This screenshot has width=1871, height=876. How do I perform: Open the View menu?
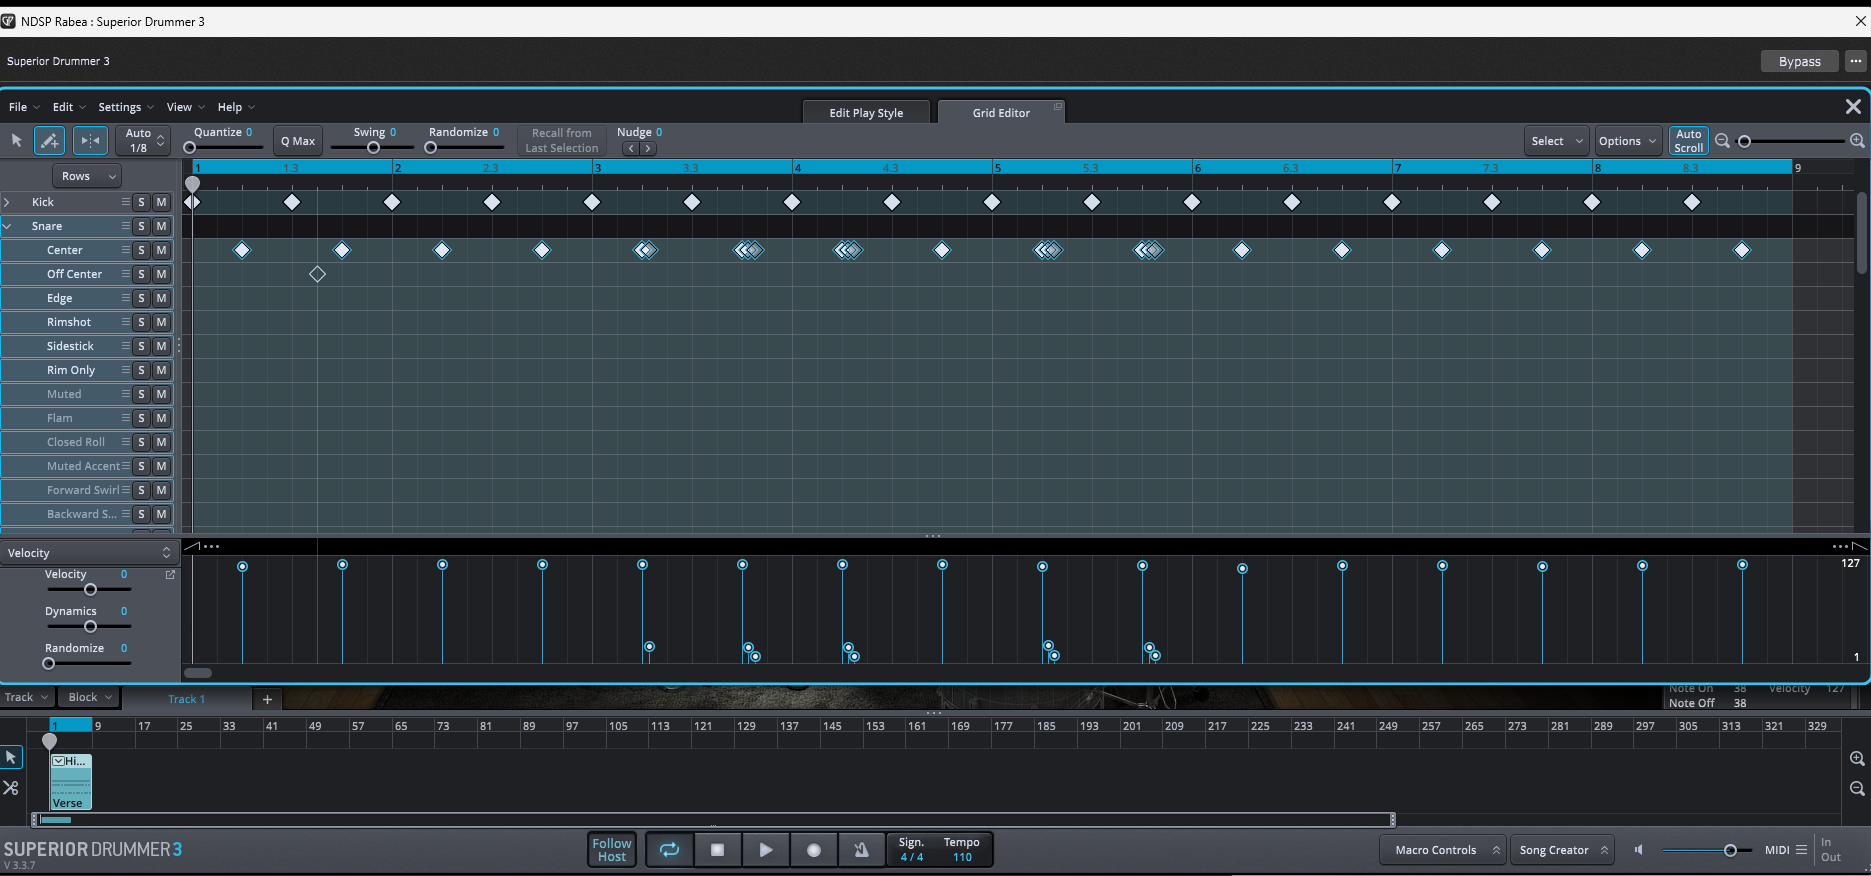tap(185, 107)
